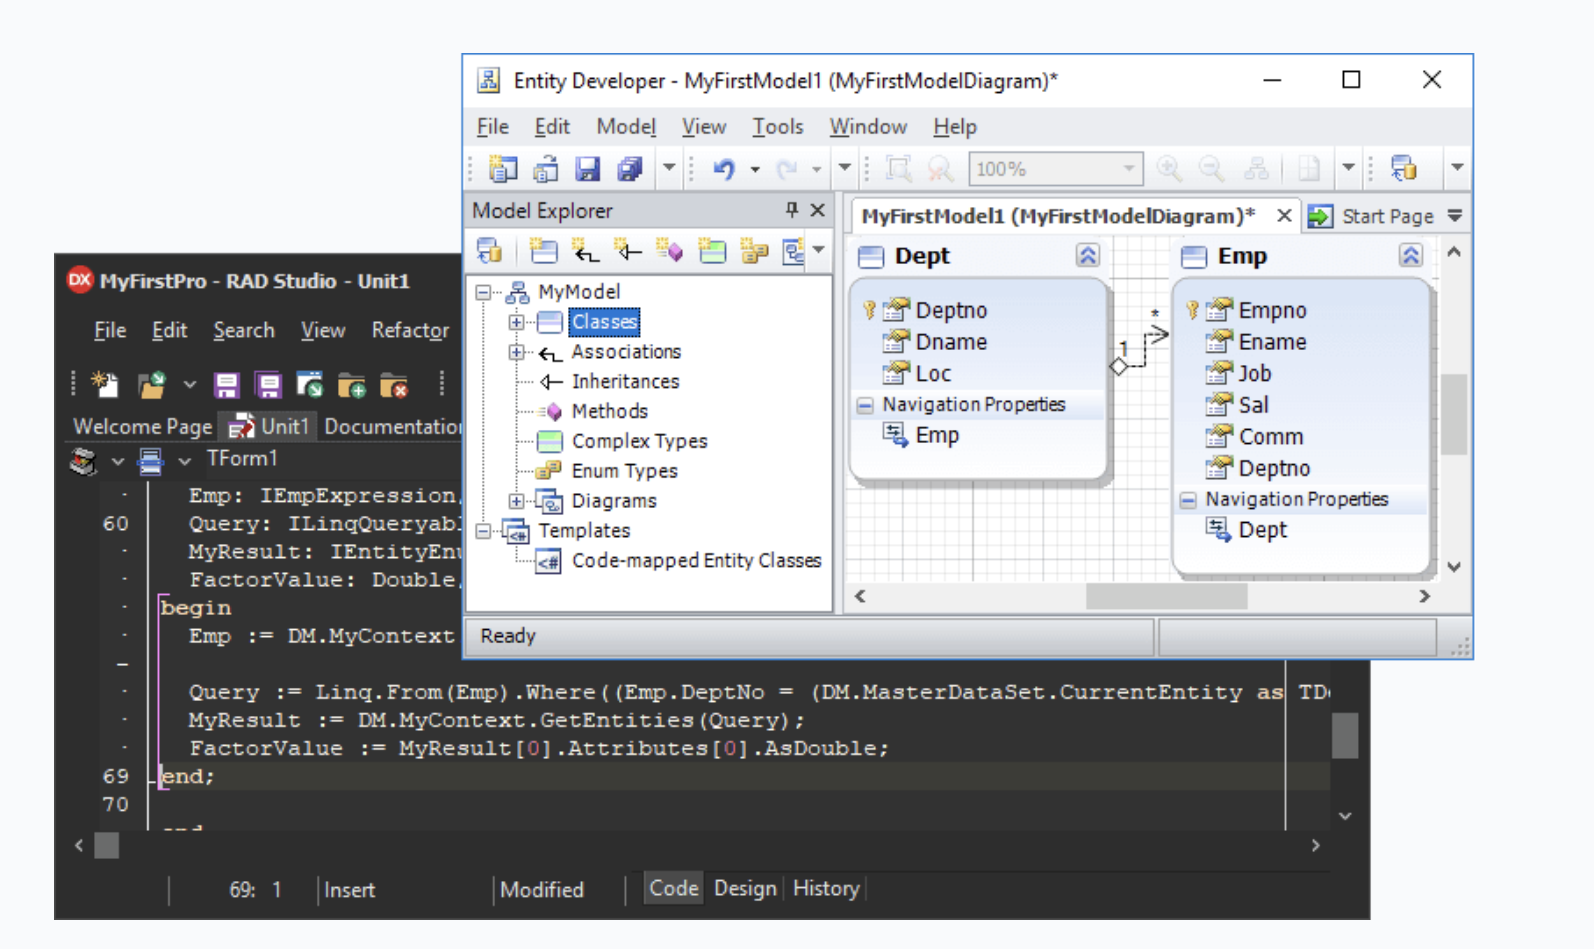Image resolution: width=1594 pixels, height=949 pixels.
Task: Click the New Complex Type icon in Model Explorer
Action: (x=712, y=251)
